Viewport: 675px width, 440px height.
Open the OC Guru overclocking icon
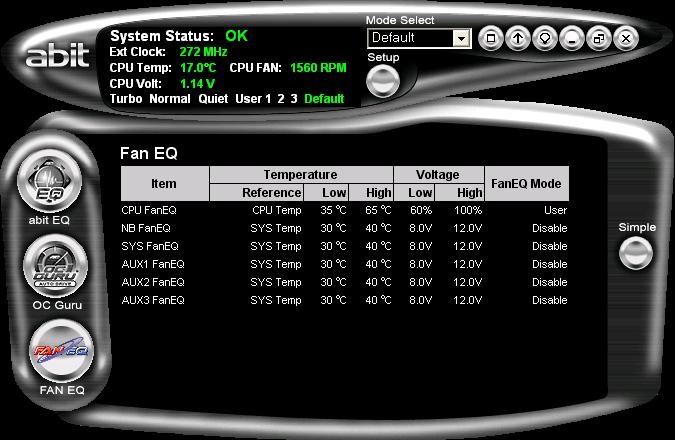(x=56, y=266)
